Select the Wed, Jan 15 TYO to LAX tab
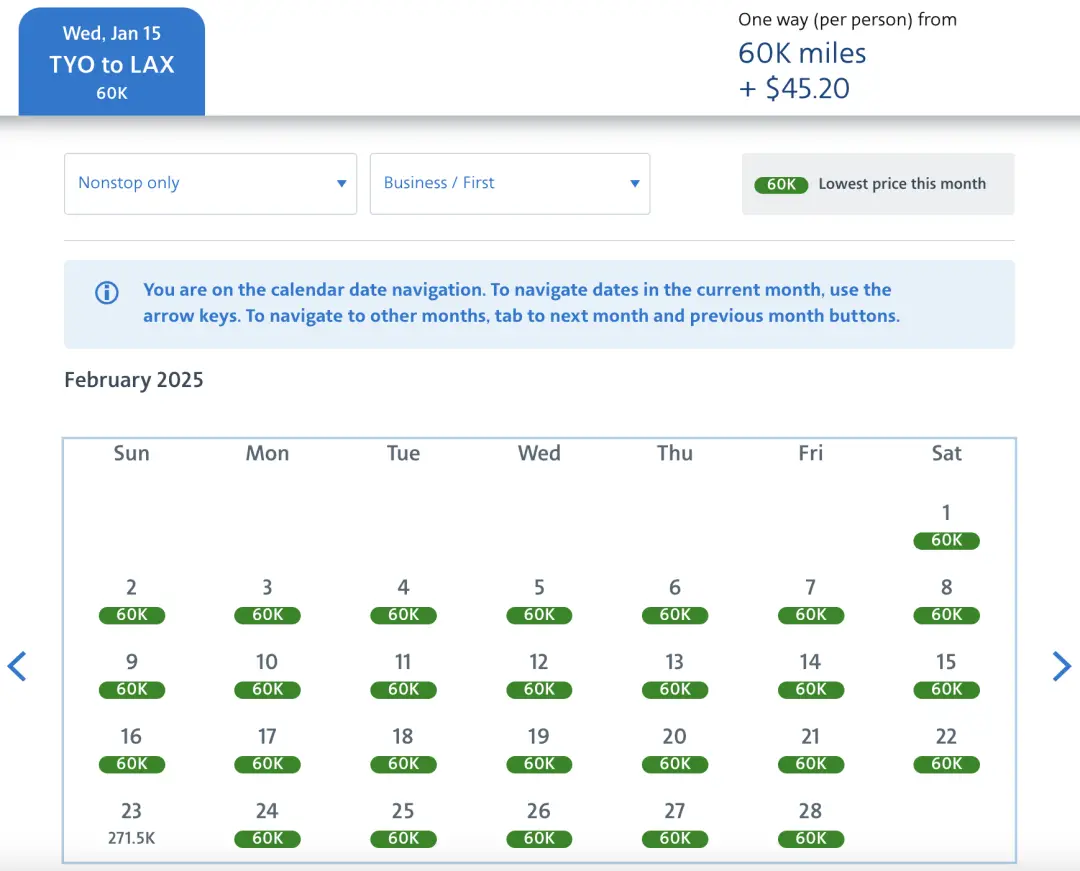The width and height of the screenshot is (1080, 871). 112,62
